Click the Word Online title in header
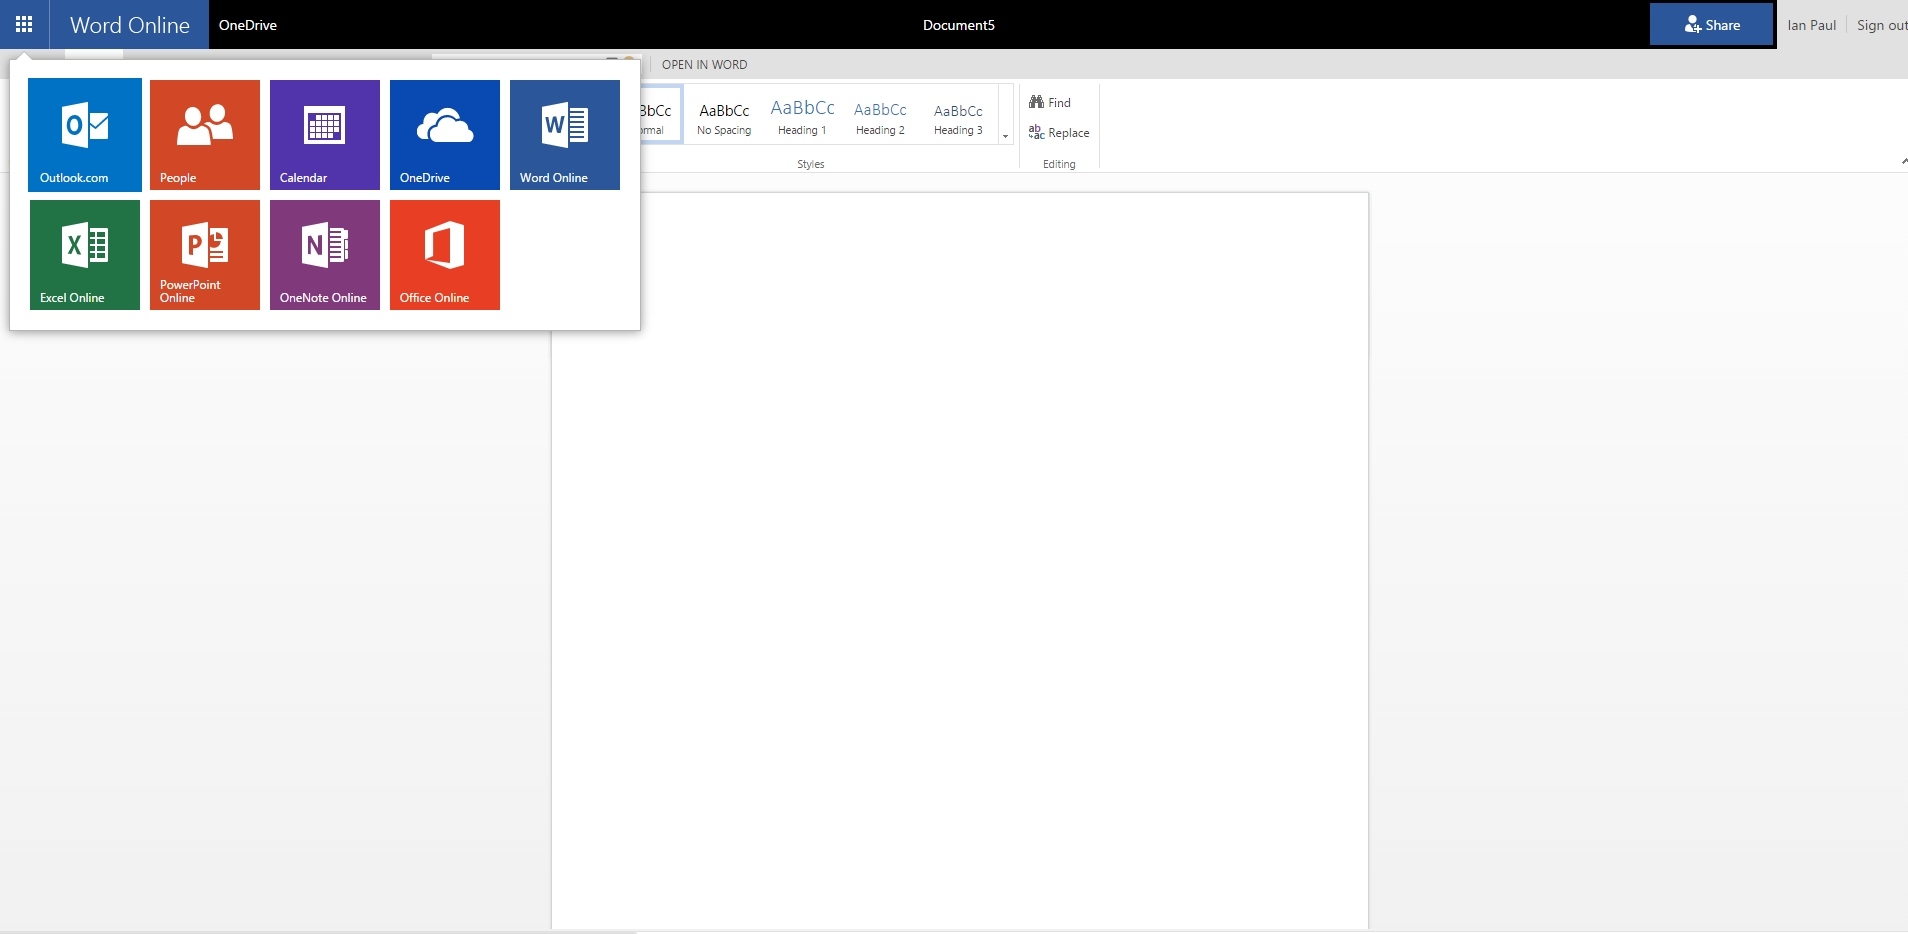 click(x=130, y=25)
